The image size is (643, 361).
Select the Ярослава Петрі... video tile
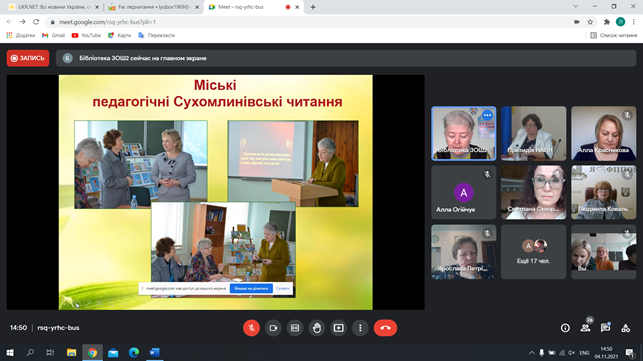pyautogui.click(x=463, y=251)
